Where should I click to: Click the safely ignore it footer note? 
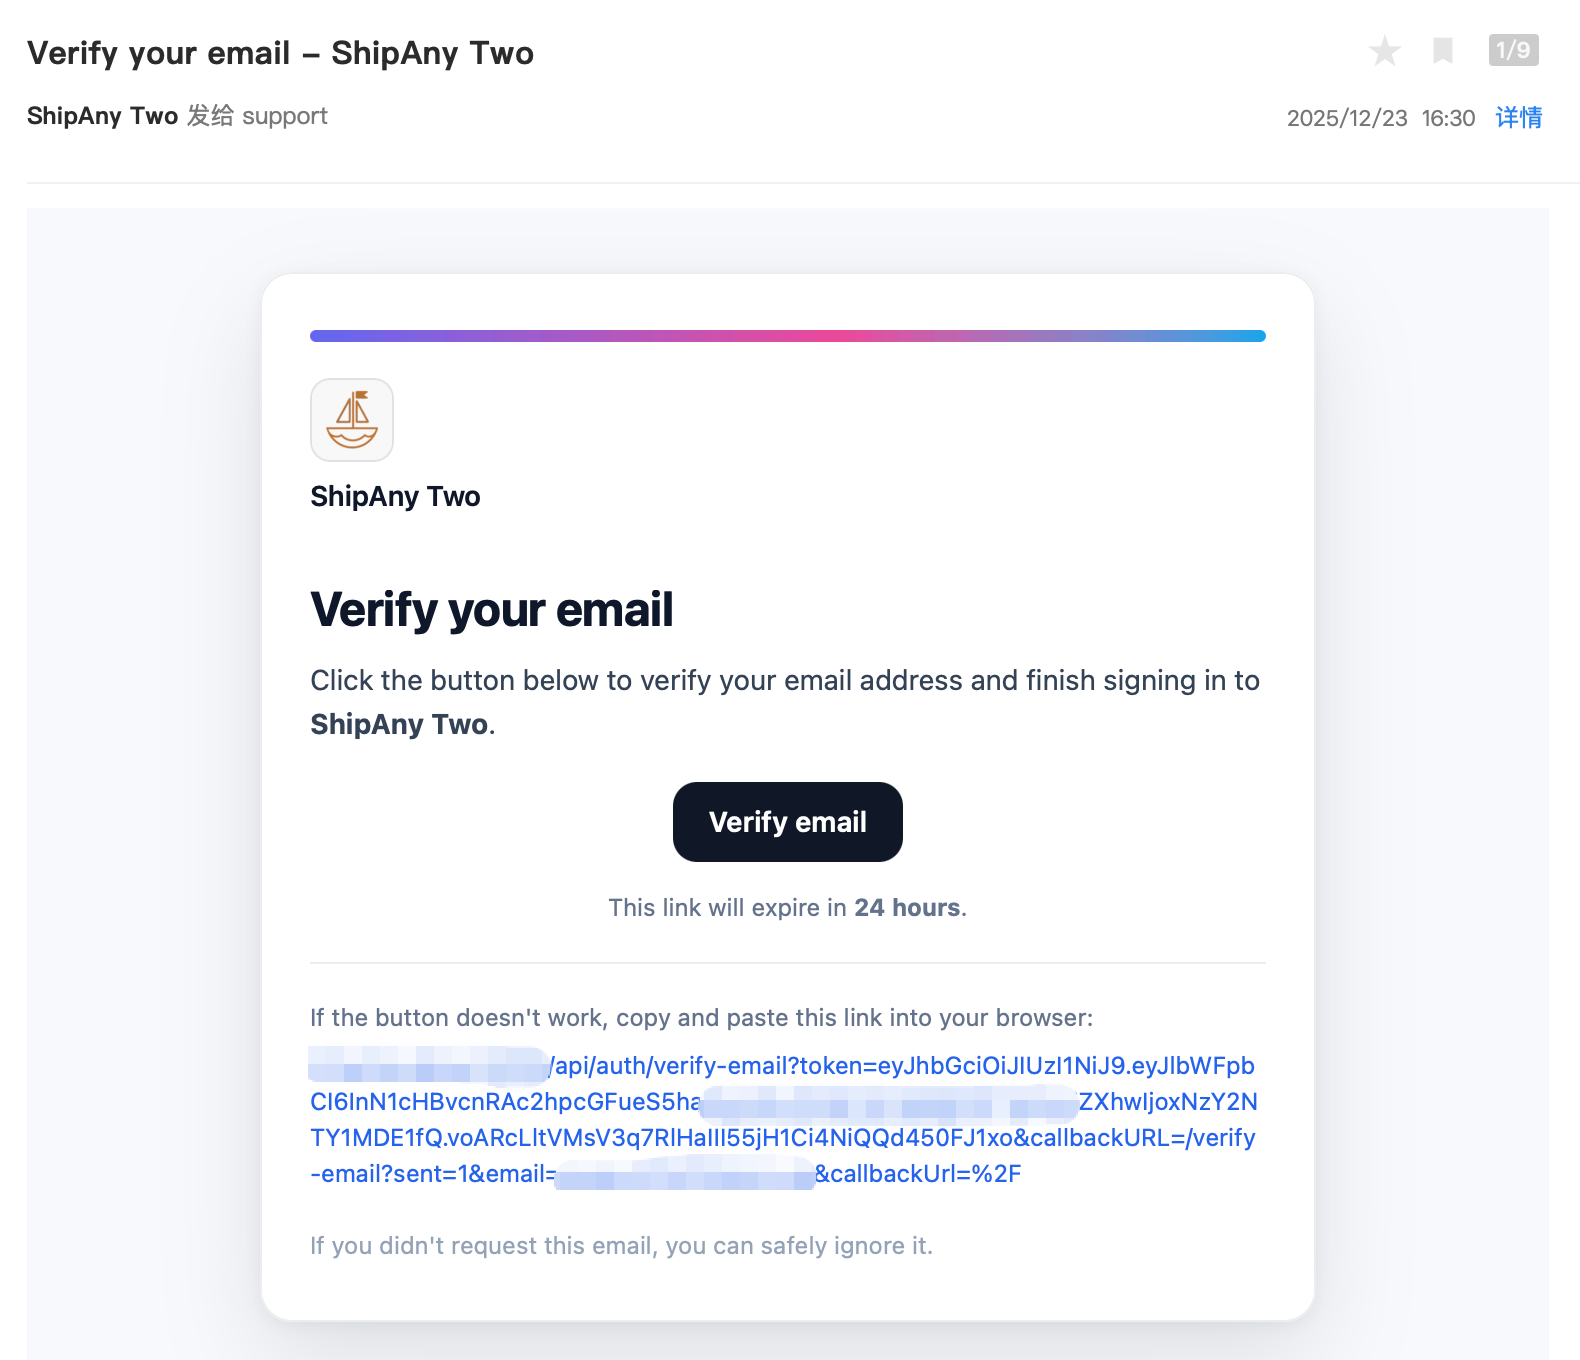pos(621,1246)
